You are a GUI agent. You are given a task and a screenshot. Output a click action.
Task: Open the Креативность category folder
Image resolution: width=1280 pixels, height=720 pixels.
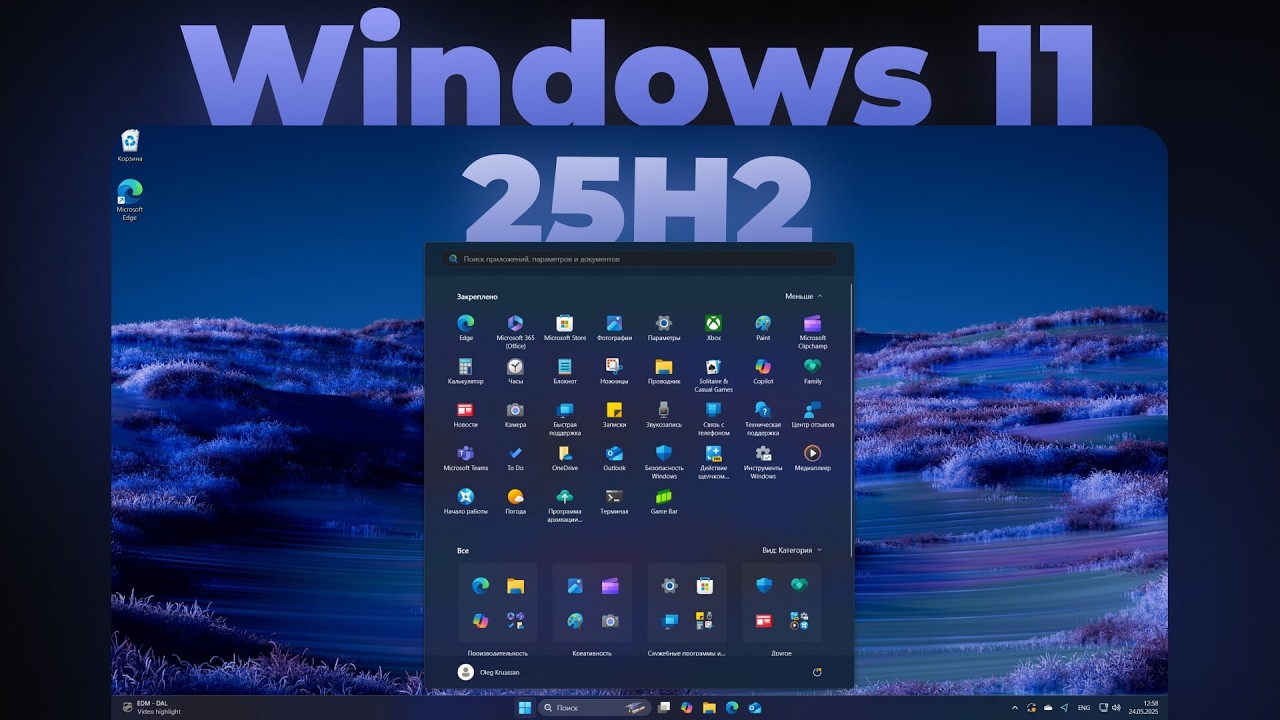[x=592, y=603]
